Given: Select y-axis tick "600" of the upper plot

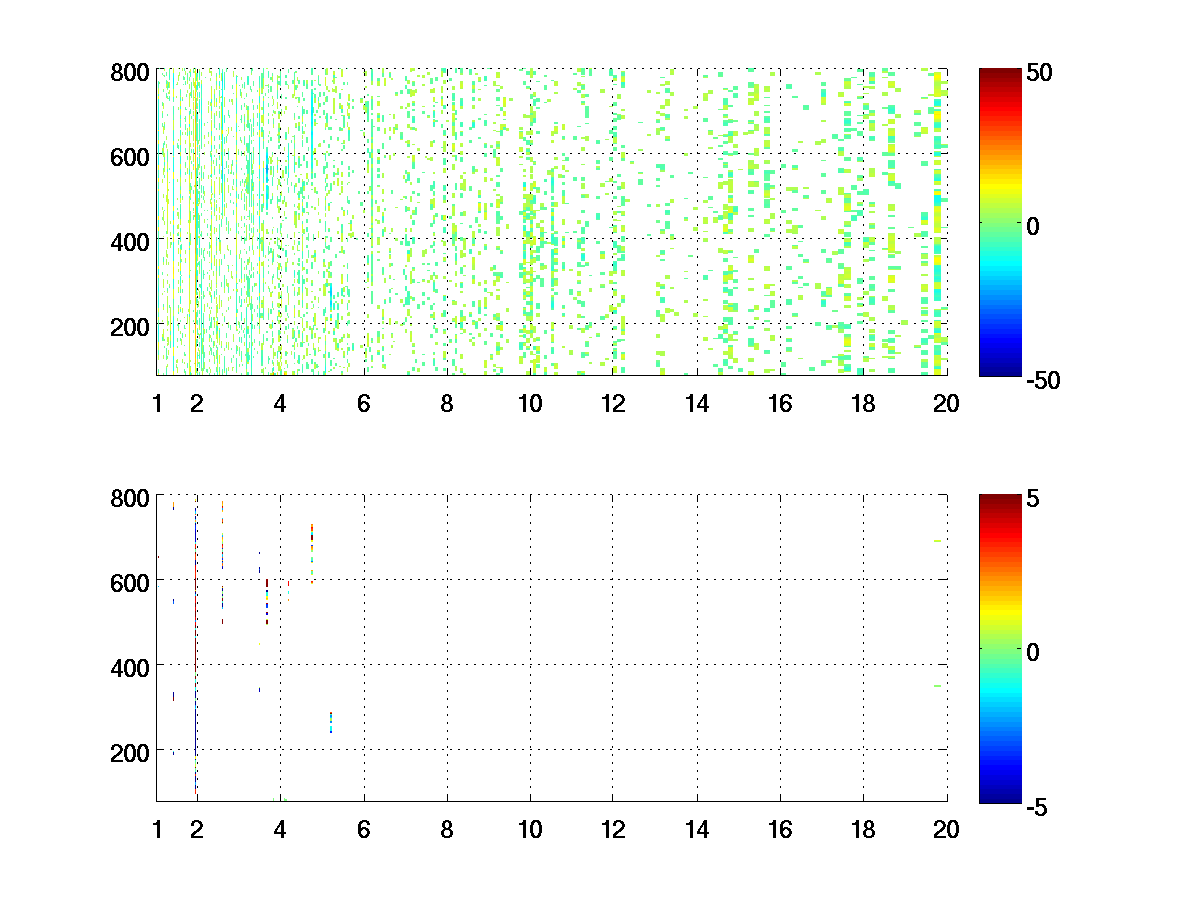Looking at the screenshot, I should pyautogui.click(x=130, y=156).
